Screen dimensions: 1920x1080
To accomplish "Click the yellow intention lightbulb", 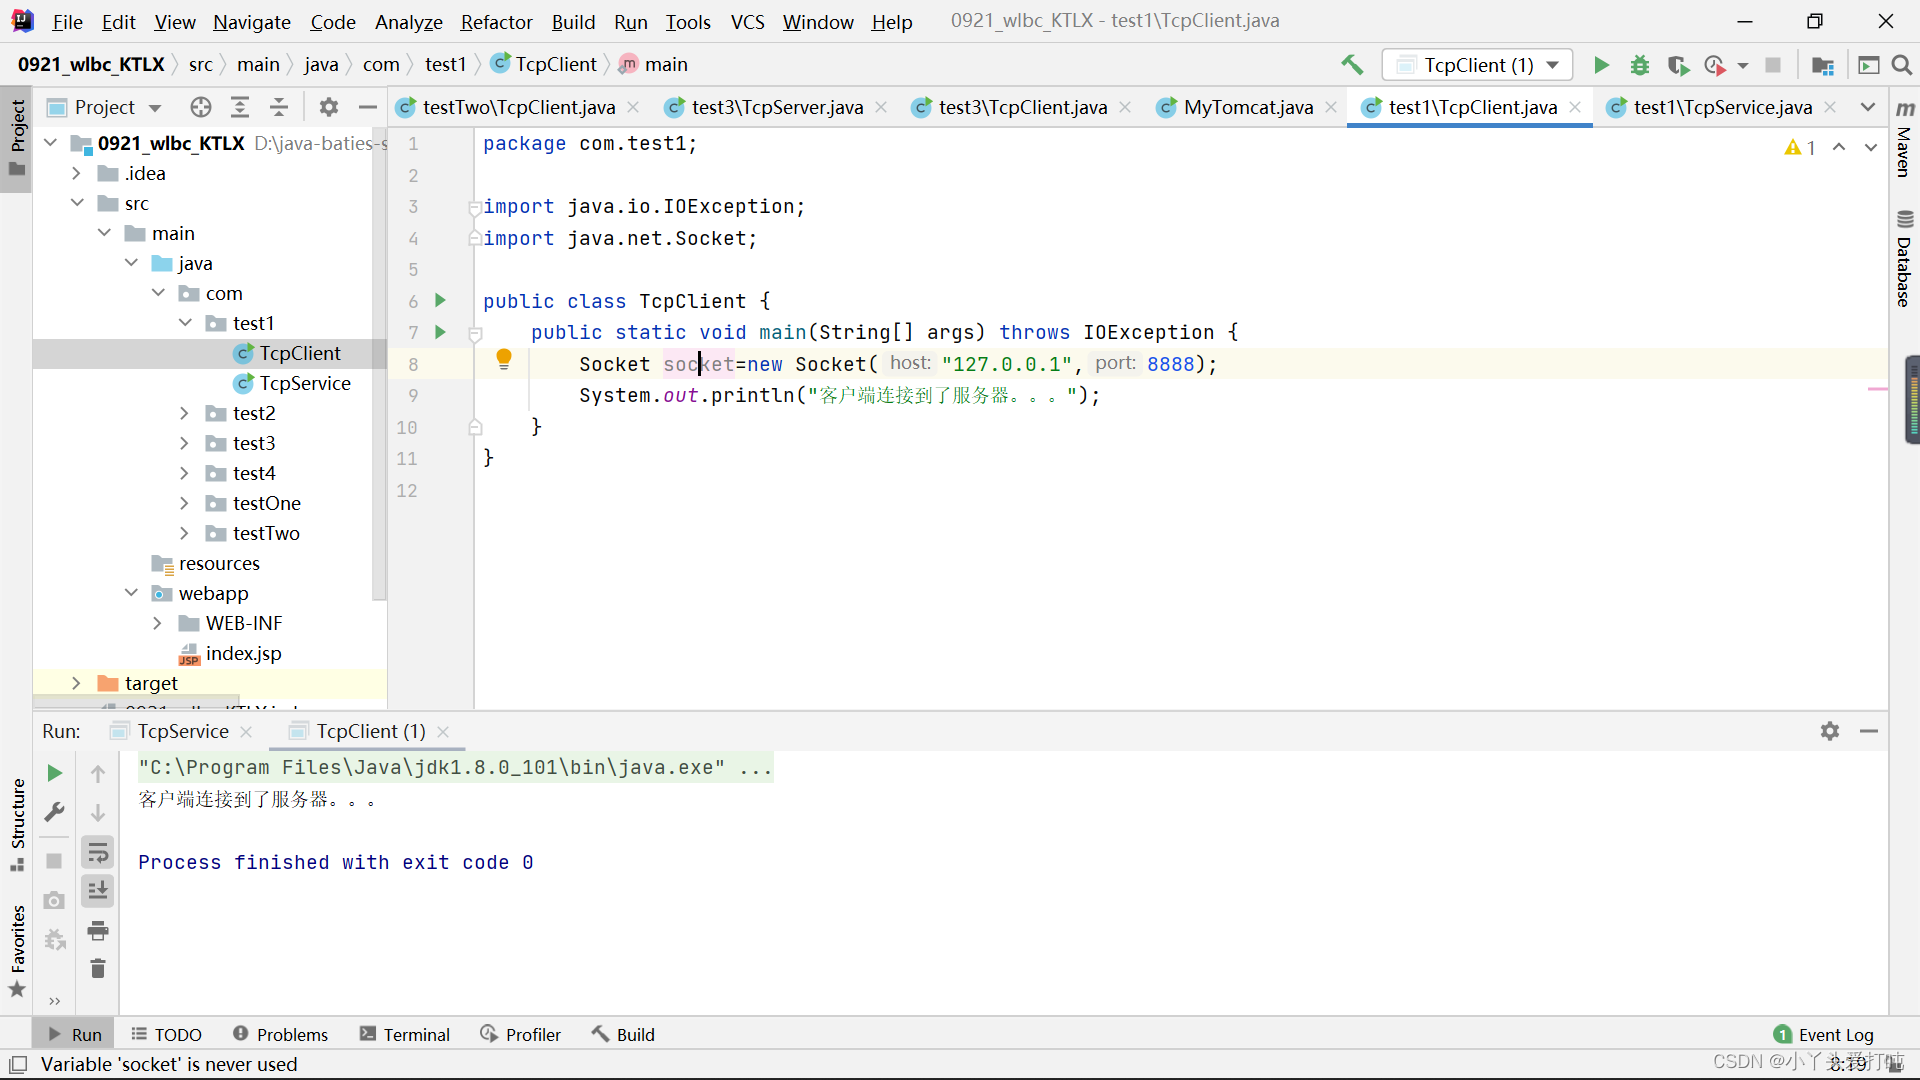I will pos(504,359).
